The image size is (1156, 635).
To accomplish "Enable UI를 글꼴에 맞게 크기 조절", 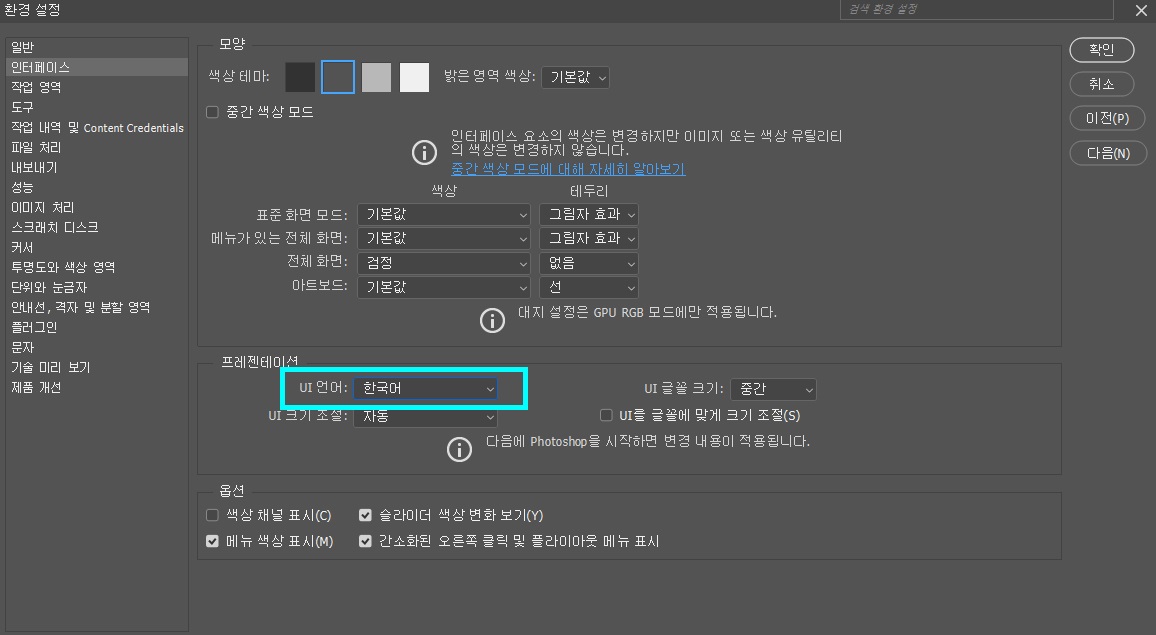I will coord(606,415).
